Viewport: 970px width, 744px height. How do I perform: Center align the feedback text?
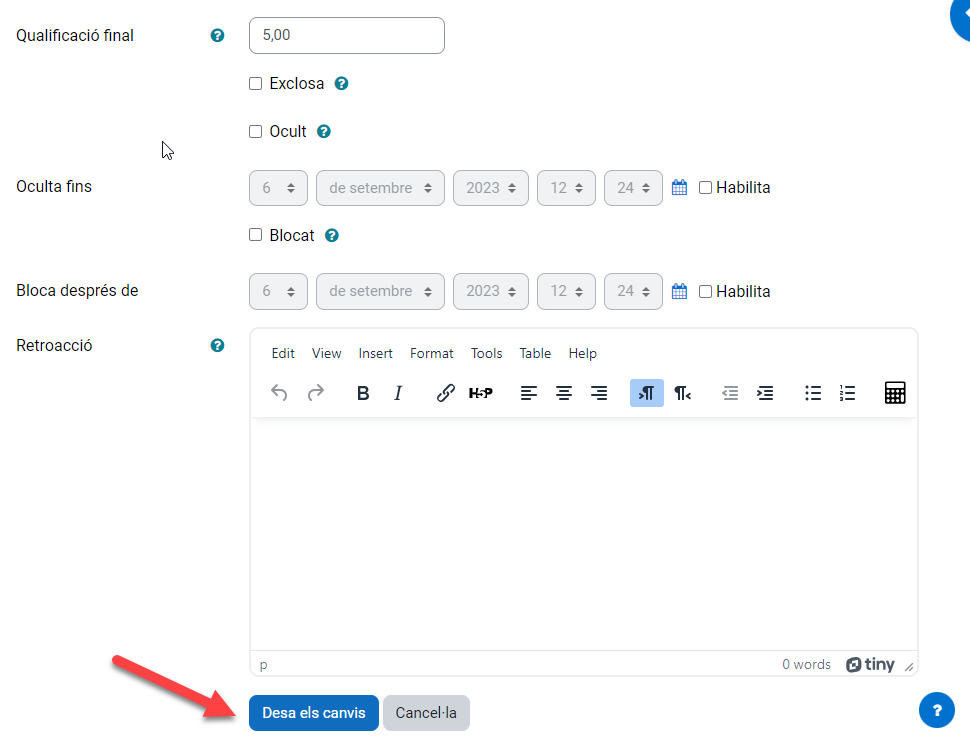click(x=564, y=393)
